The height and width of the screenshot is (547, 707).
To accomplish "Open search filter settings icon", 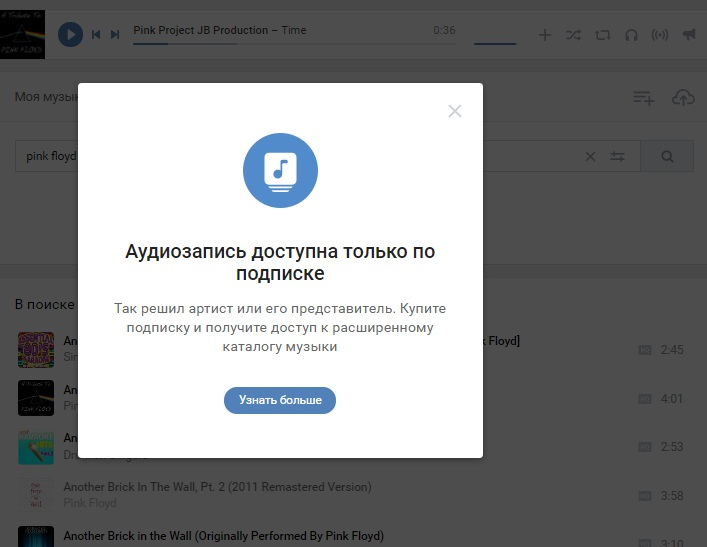I will click(x=617, y=156).
